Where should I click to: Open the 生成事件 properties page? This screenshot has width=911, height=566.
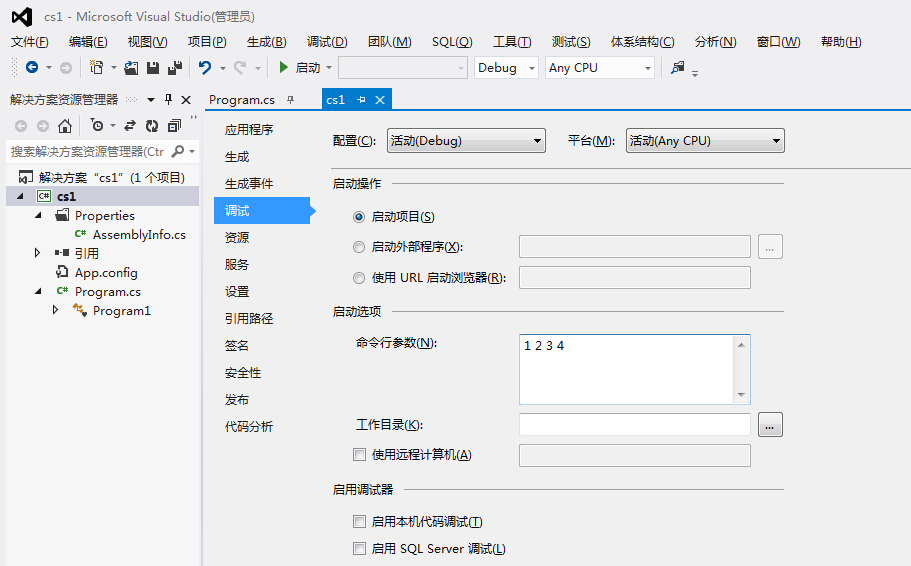point(249,184)
